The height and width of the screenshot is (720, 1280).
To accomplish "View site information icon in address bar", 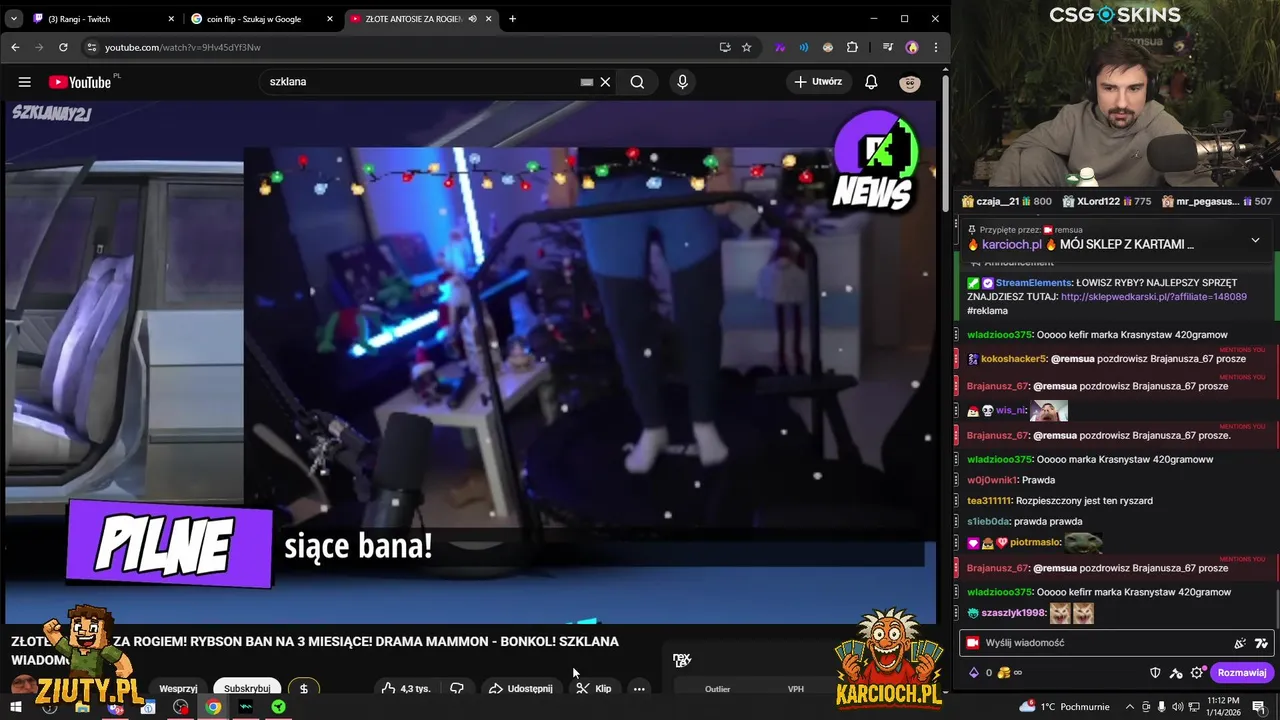I will pos(91,47).
